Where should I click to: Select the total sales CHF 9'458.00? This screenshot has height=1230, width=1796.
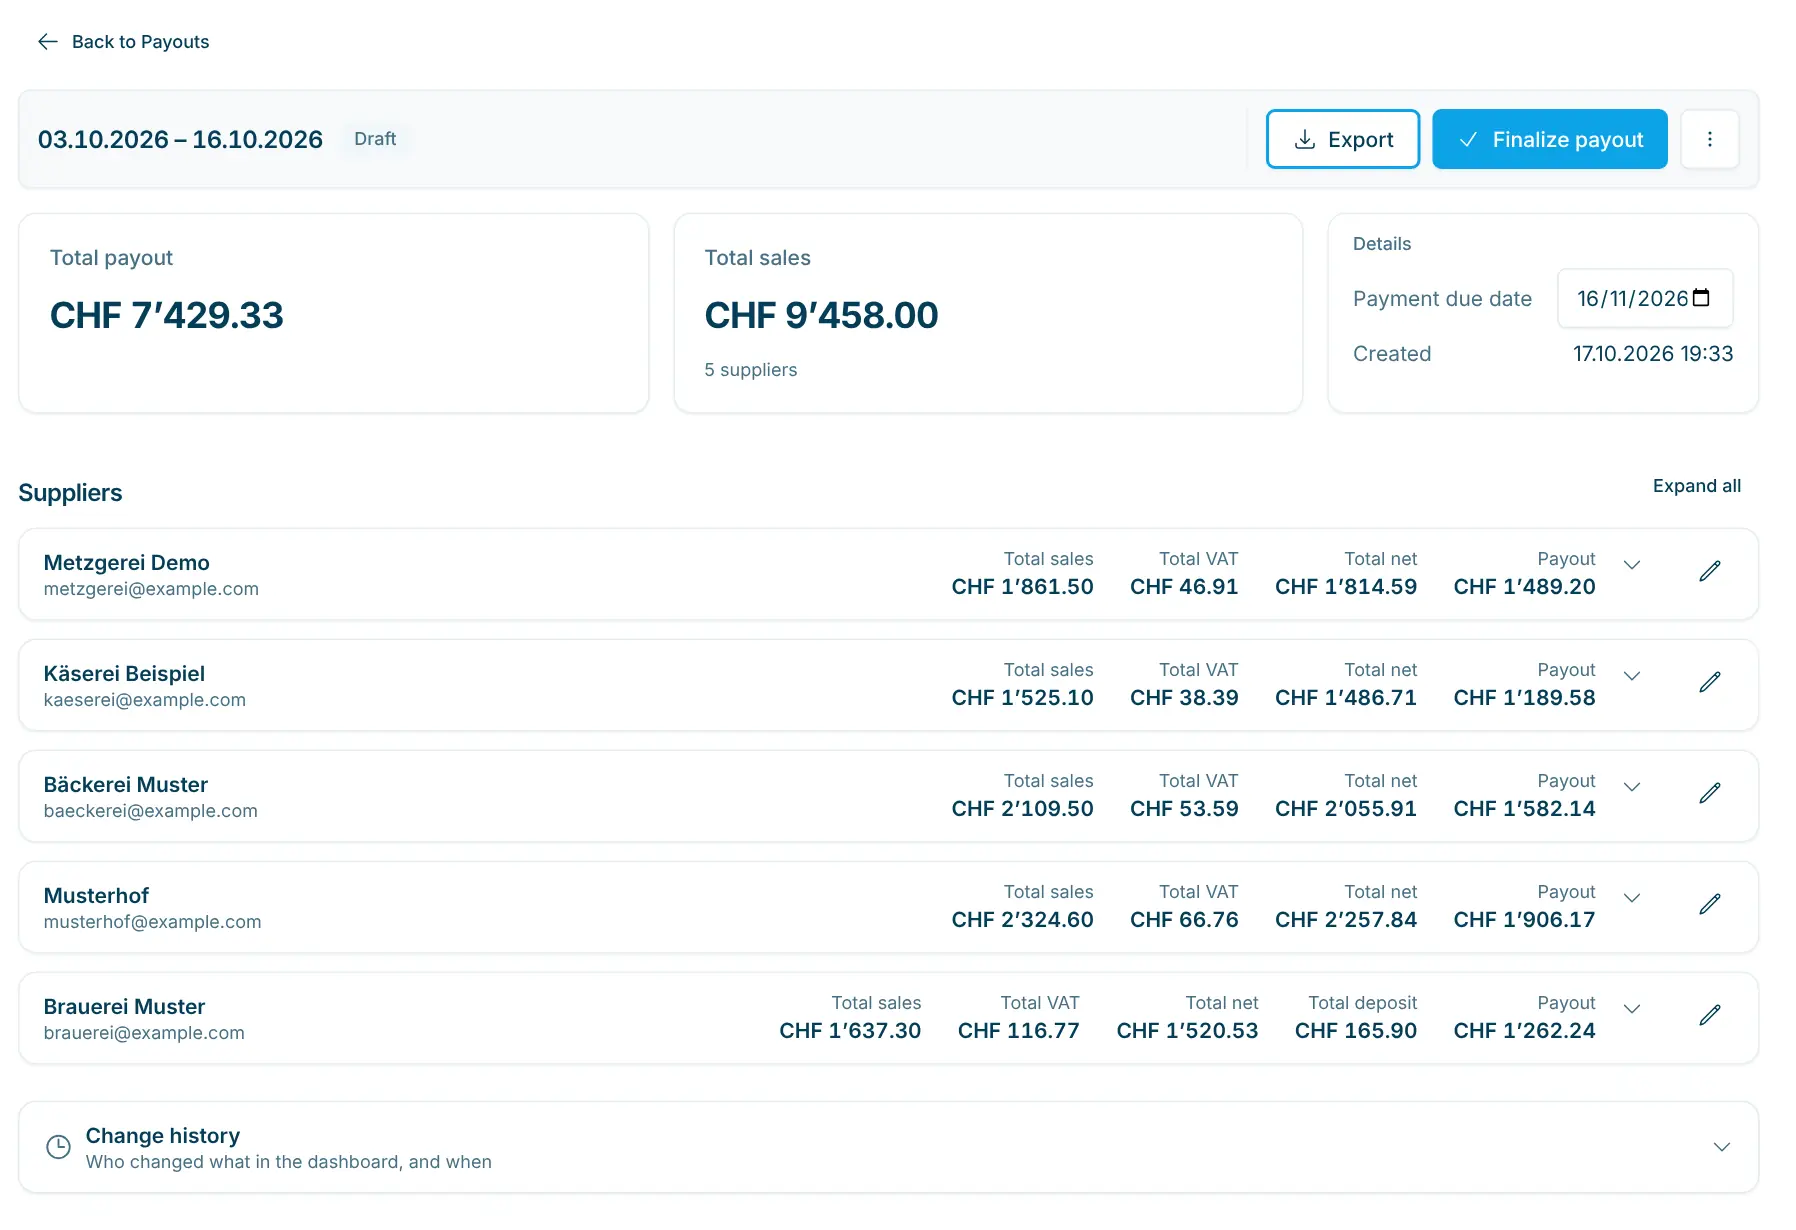coord(821,315)
